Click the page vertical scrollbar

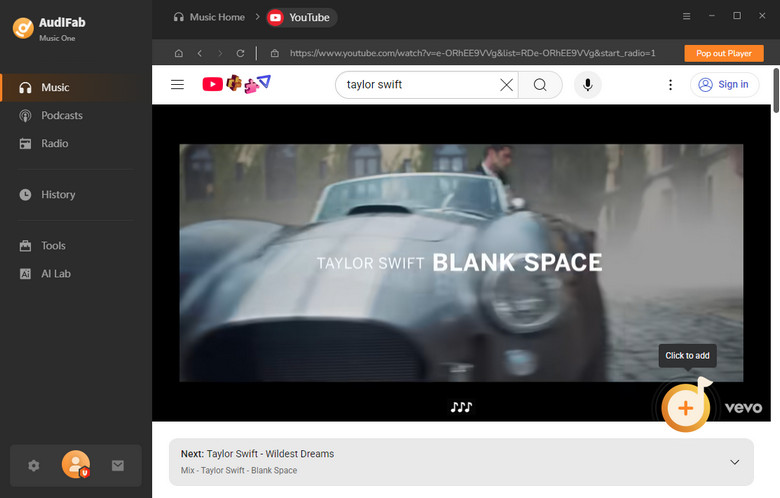coord(776,91)
